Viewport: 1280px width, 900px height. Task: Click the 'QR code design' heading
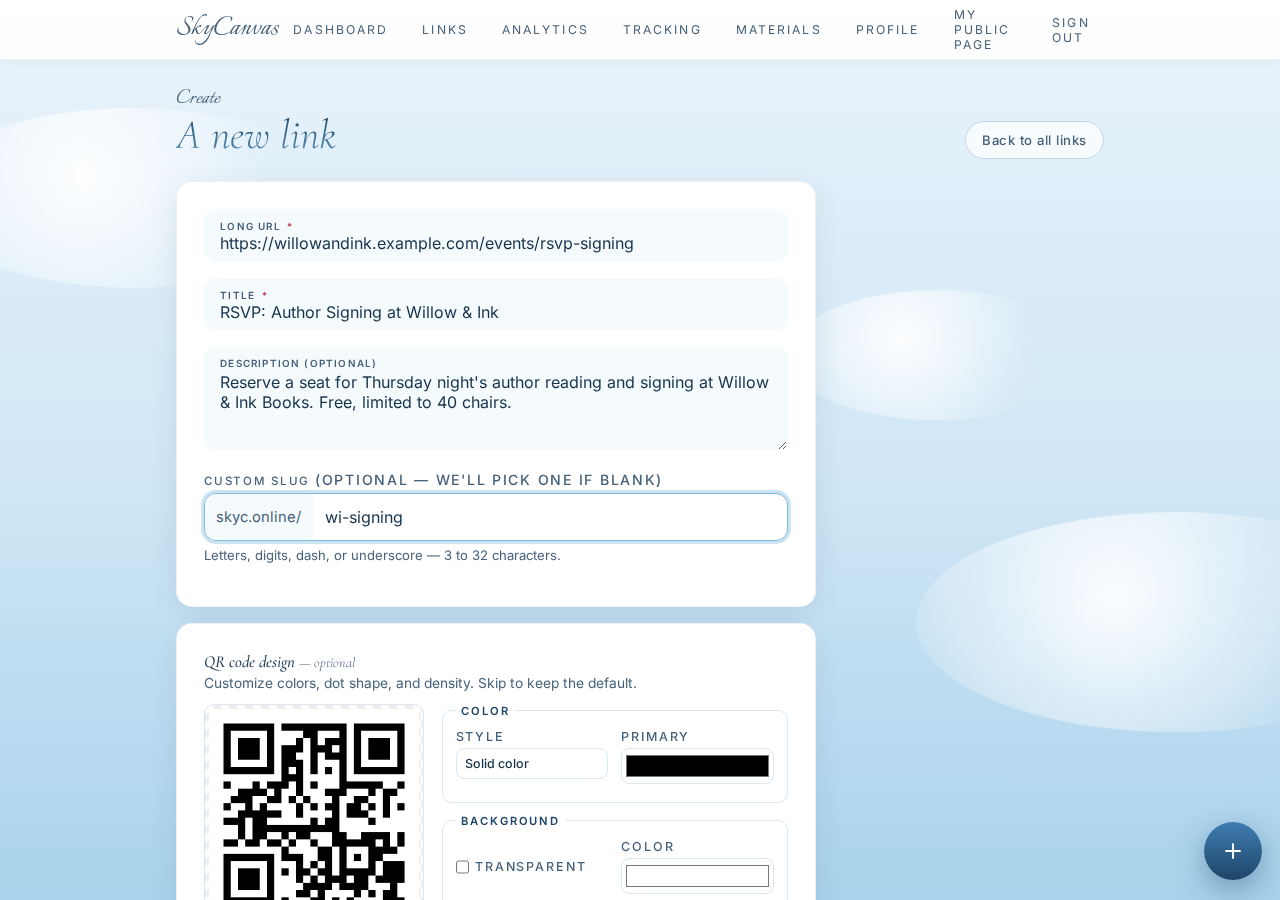pyautogui.click(x=249, y=662)
